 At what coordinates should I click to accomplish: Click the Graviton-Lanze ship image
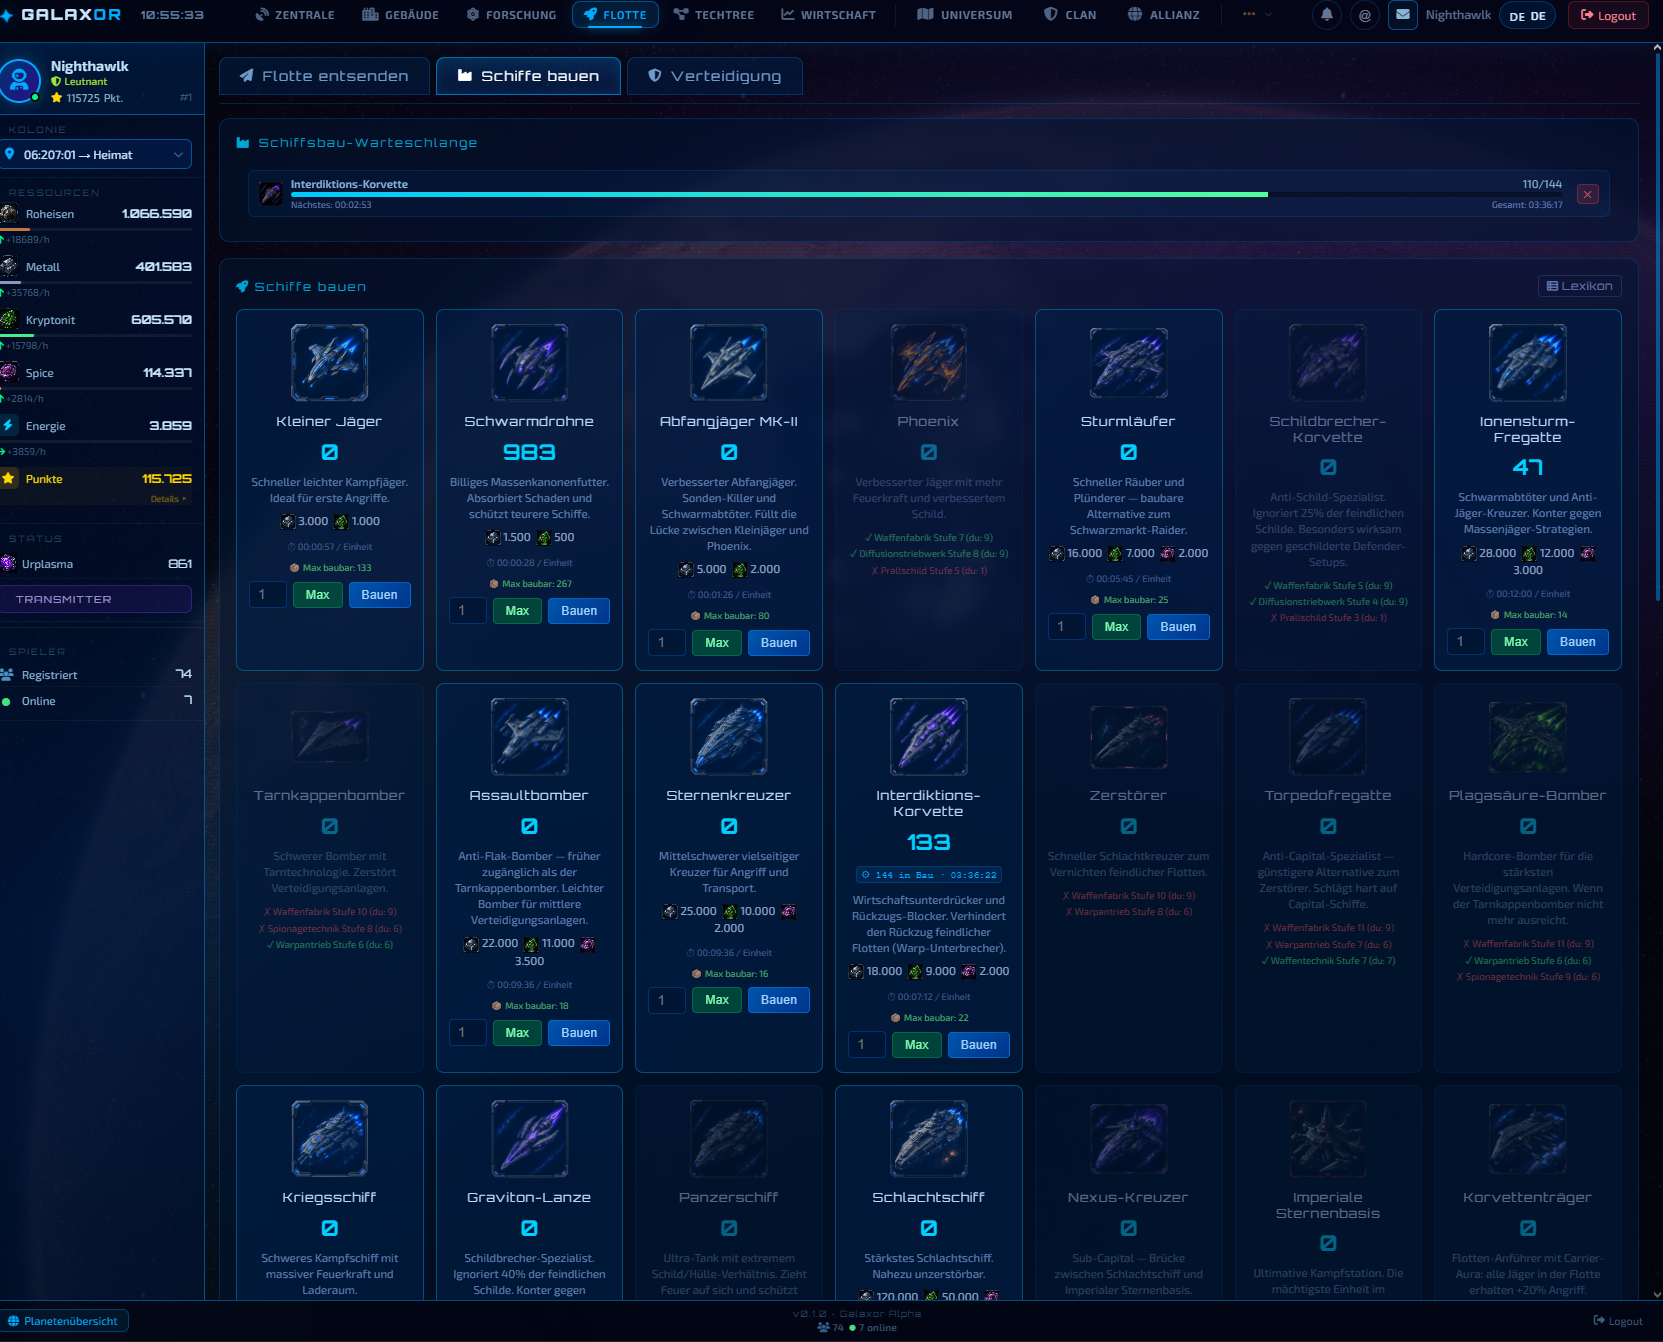529,1138
